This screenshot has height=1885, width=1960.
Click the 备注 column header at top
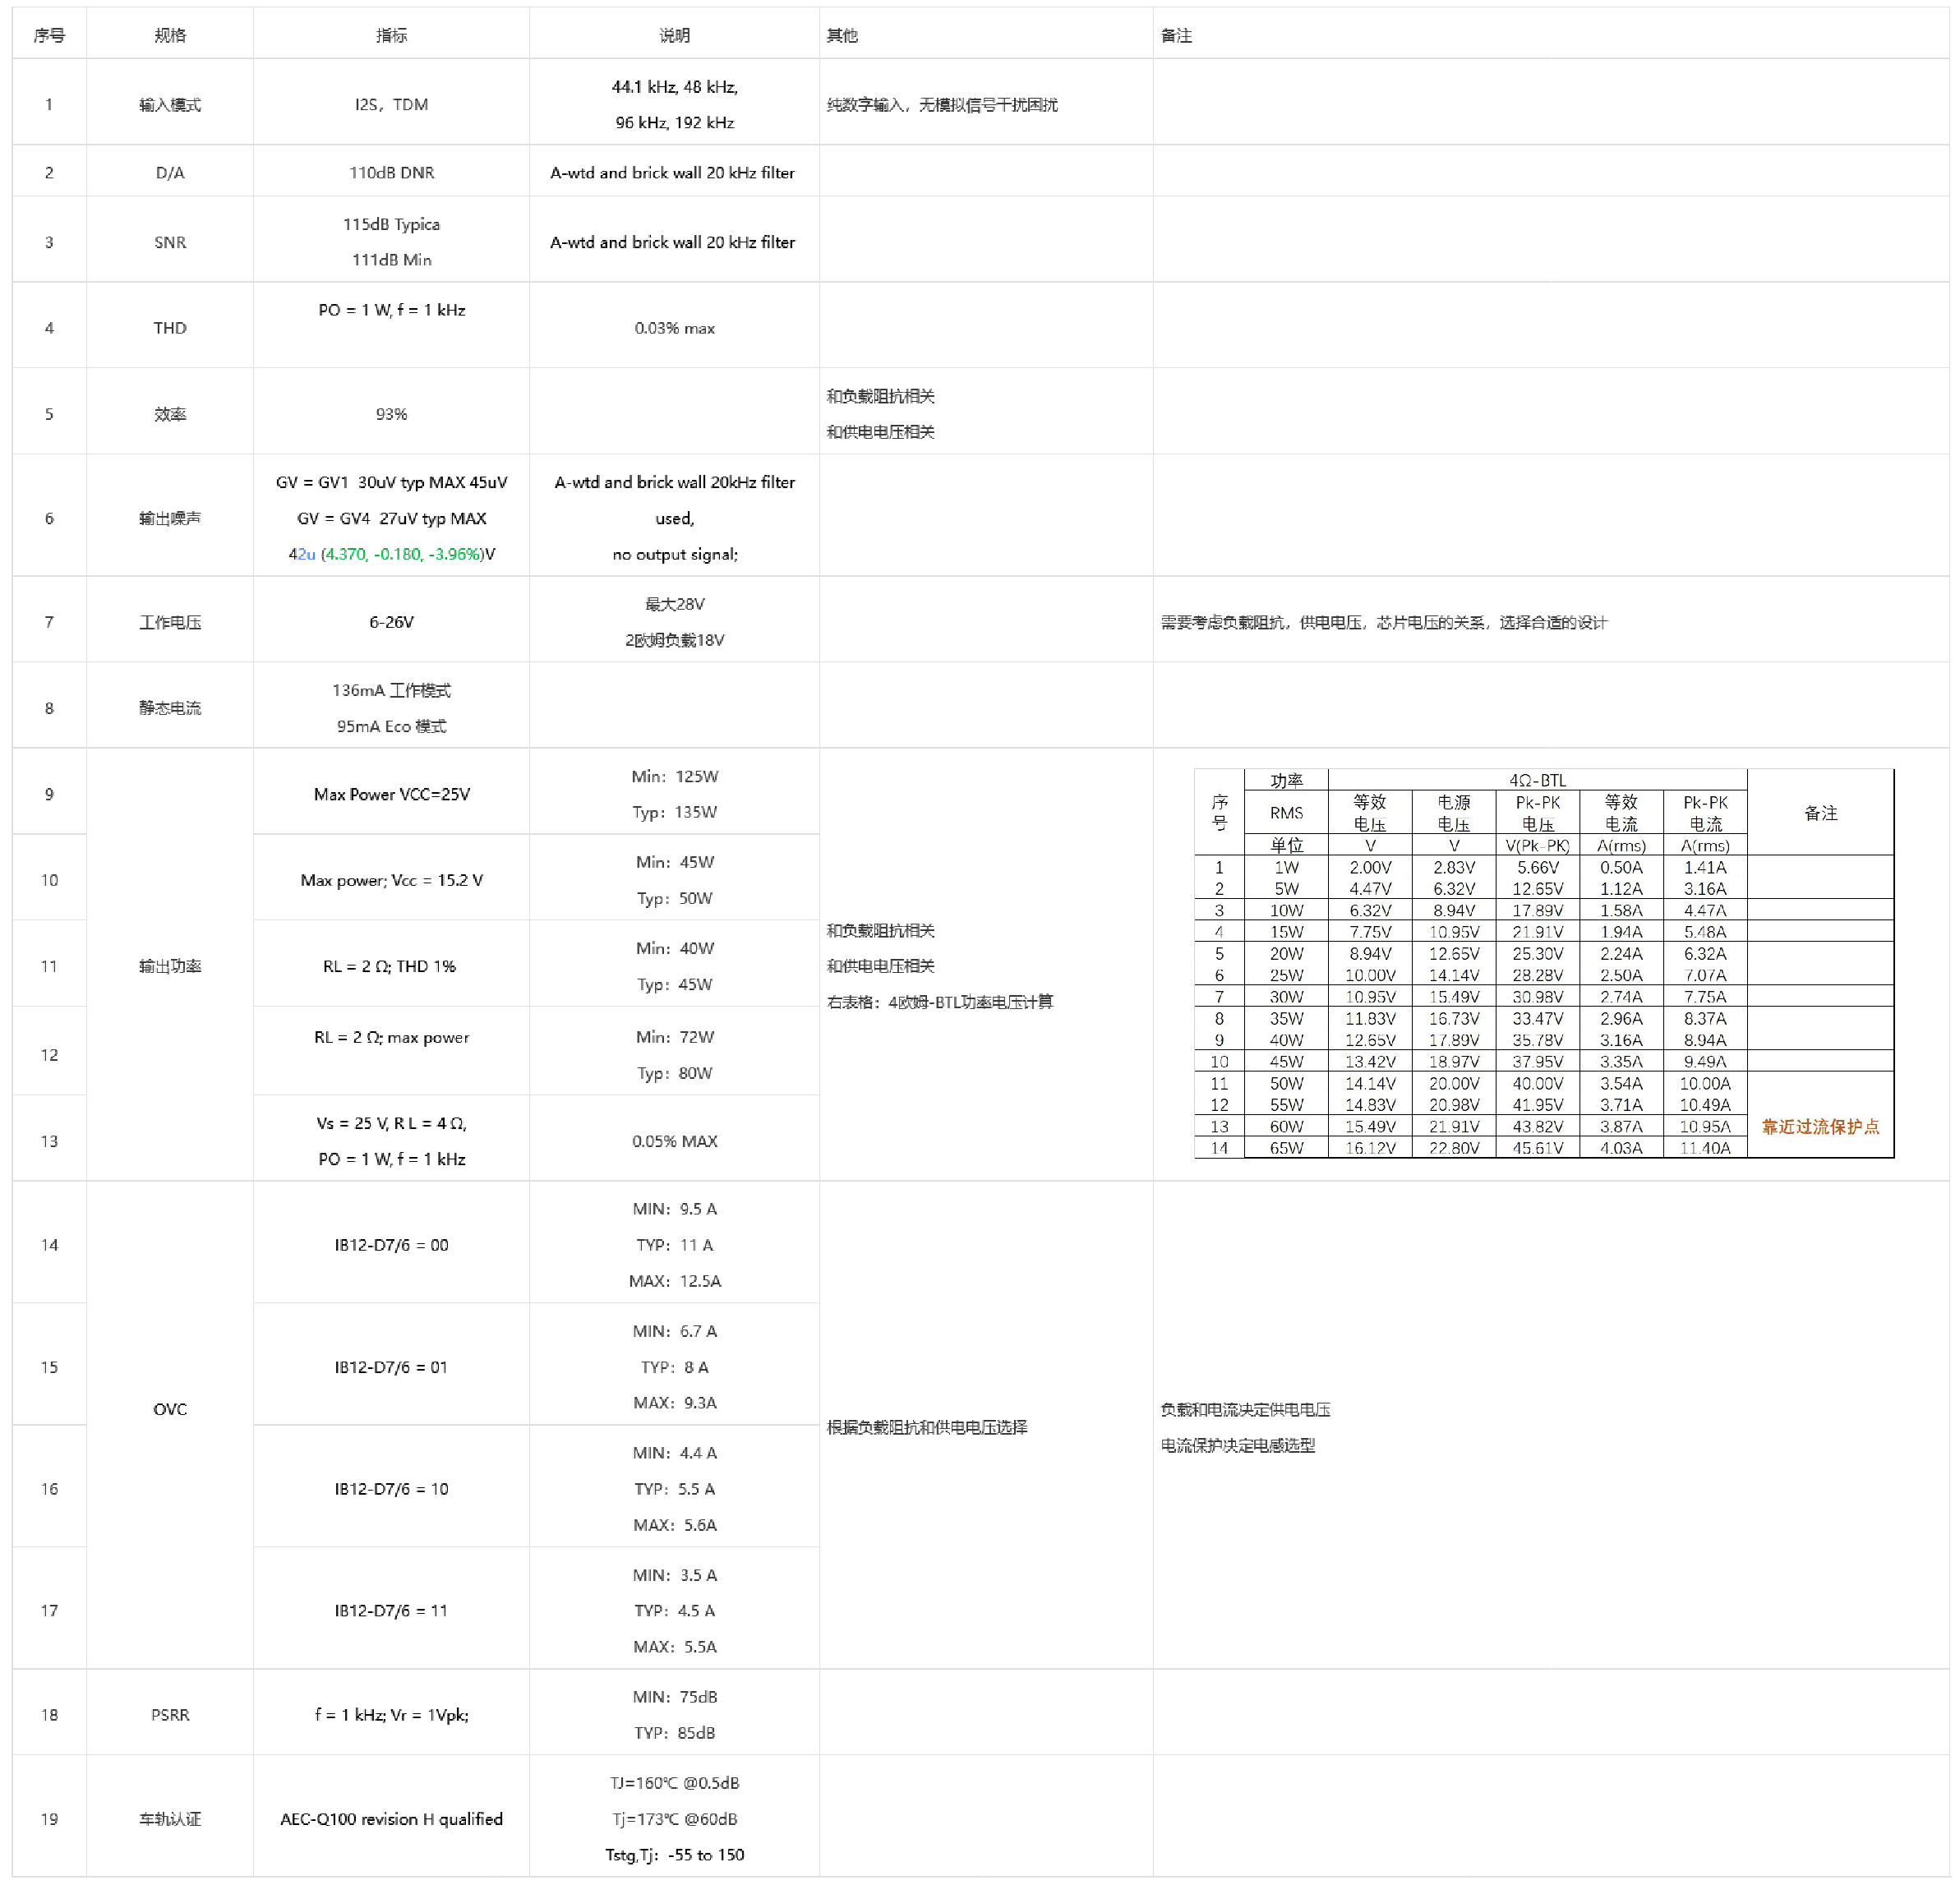tap(1176, 35)
